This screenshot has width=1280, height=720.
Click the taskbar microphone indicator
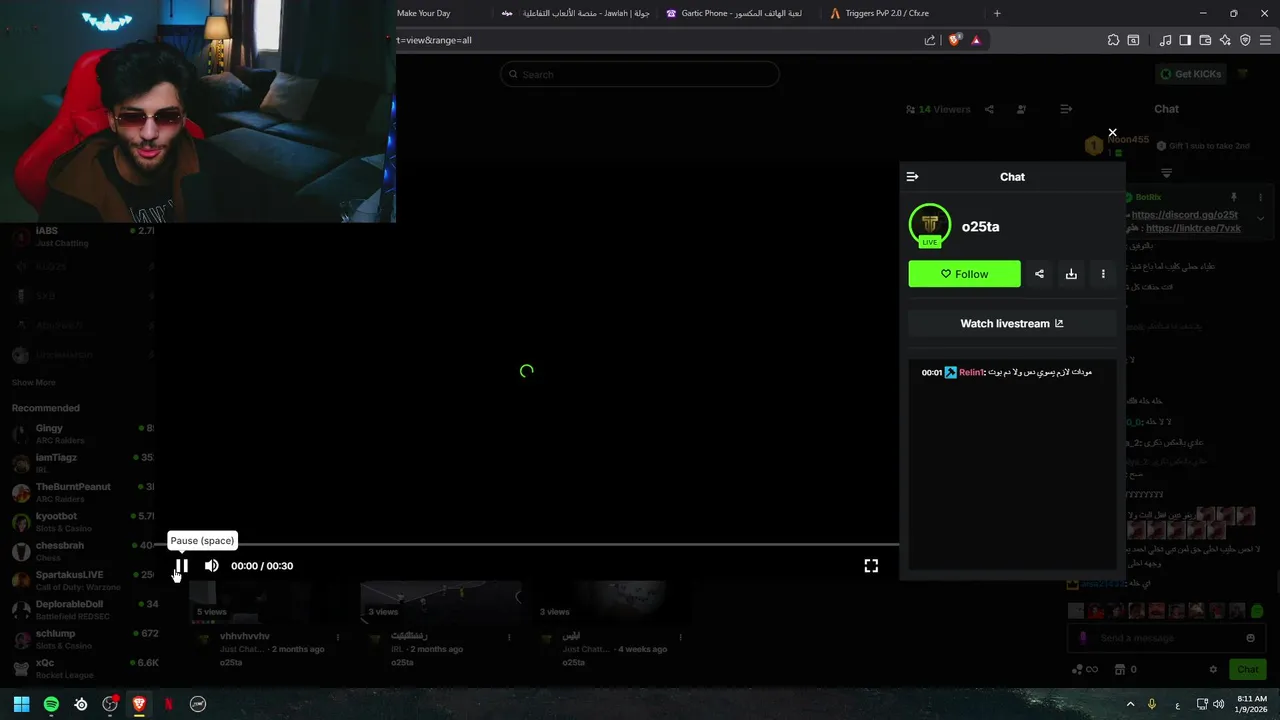click(x=1152, y=704)
